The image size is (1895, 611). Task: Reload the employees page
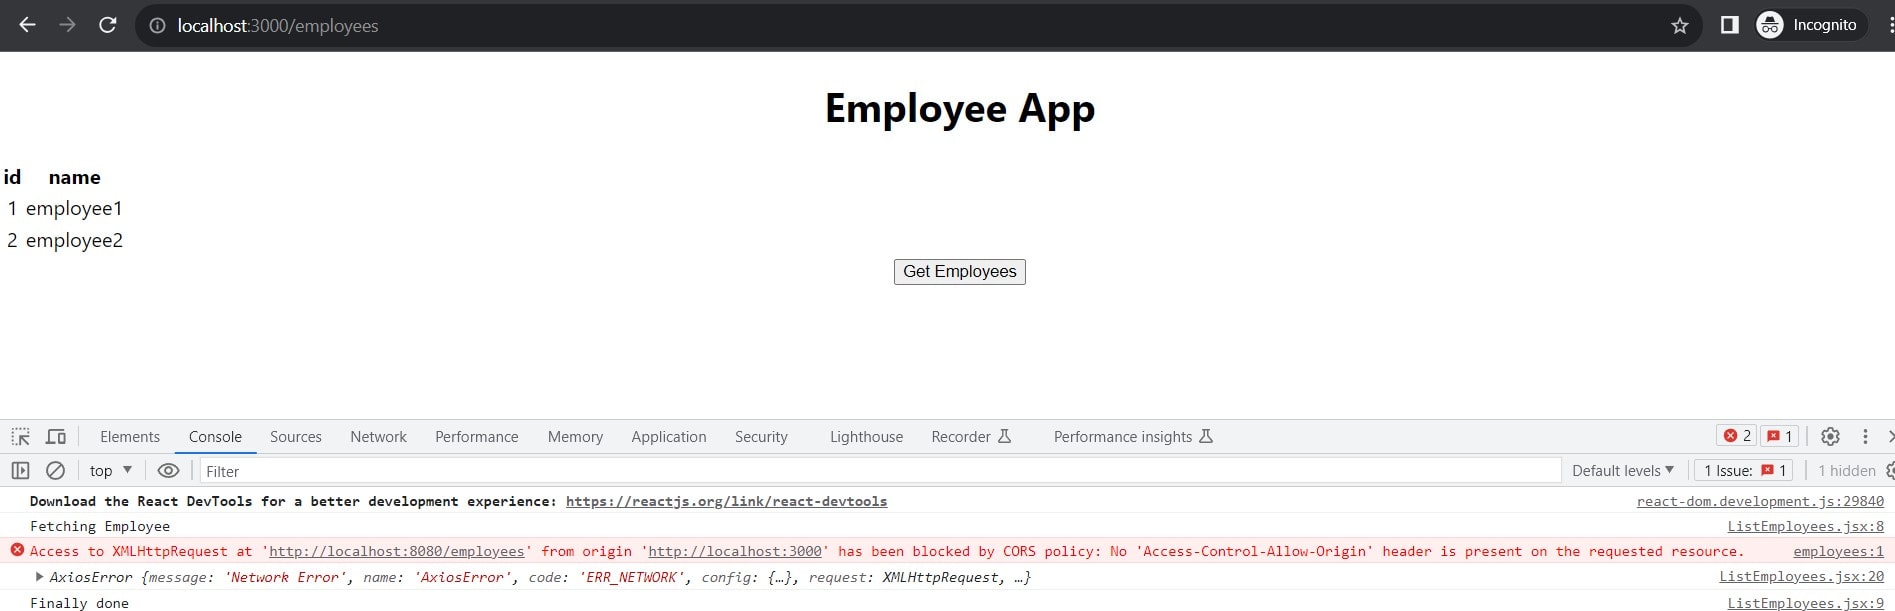(x=107, y=25)
